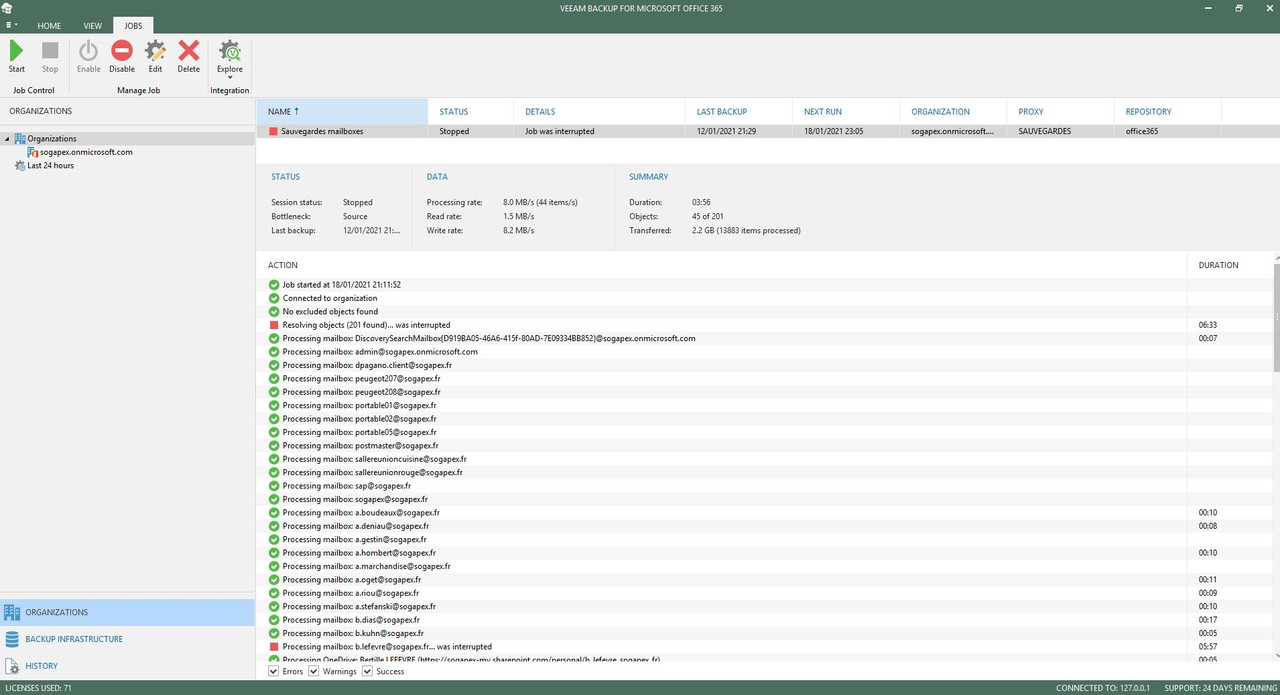Select Last 24 hours tree node
This screenshot has width=1280, height=695.
click(50, 166)
